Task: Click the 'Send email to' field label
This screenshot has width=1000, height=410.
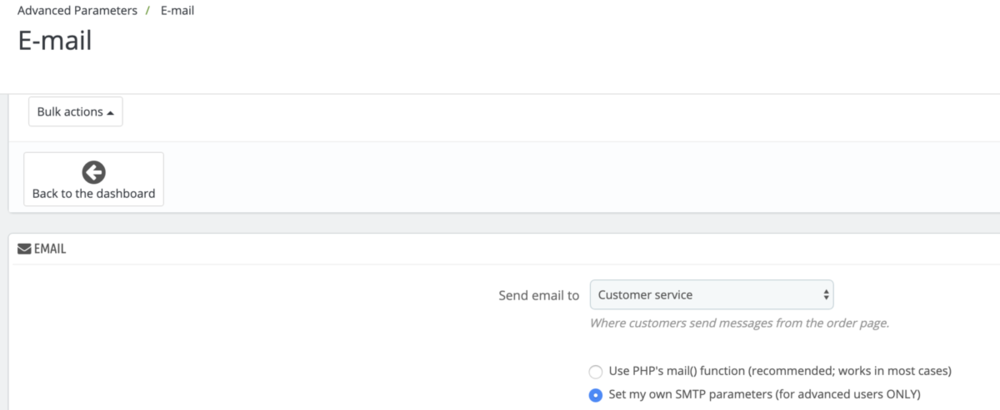Action: pyautogui.click(x=538, y=295)
